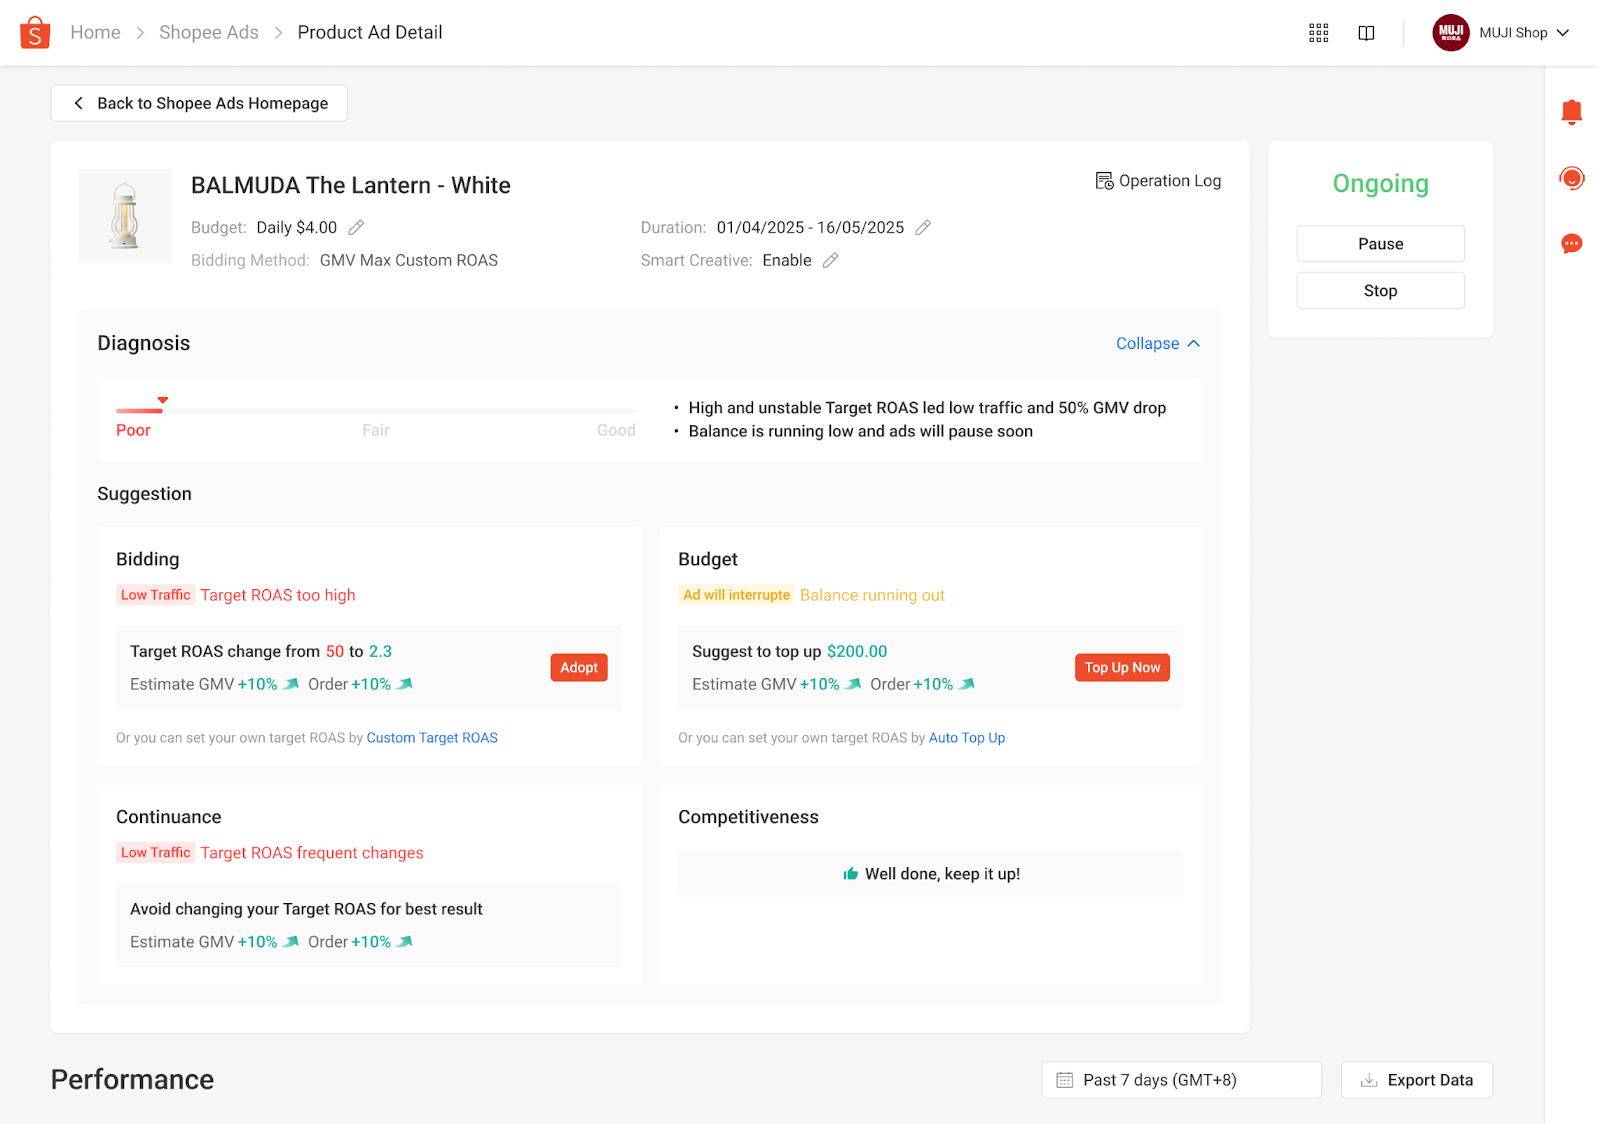1600x1124 pixels.
Task: Click Target ROAS frequent changes text
Action: pos(312,853)
